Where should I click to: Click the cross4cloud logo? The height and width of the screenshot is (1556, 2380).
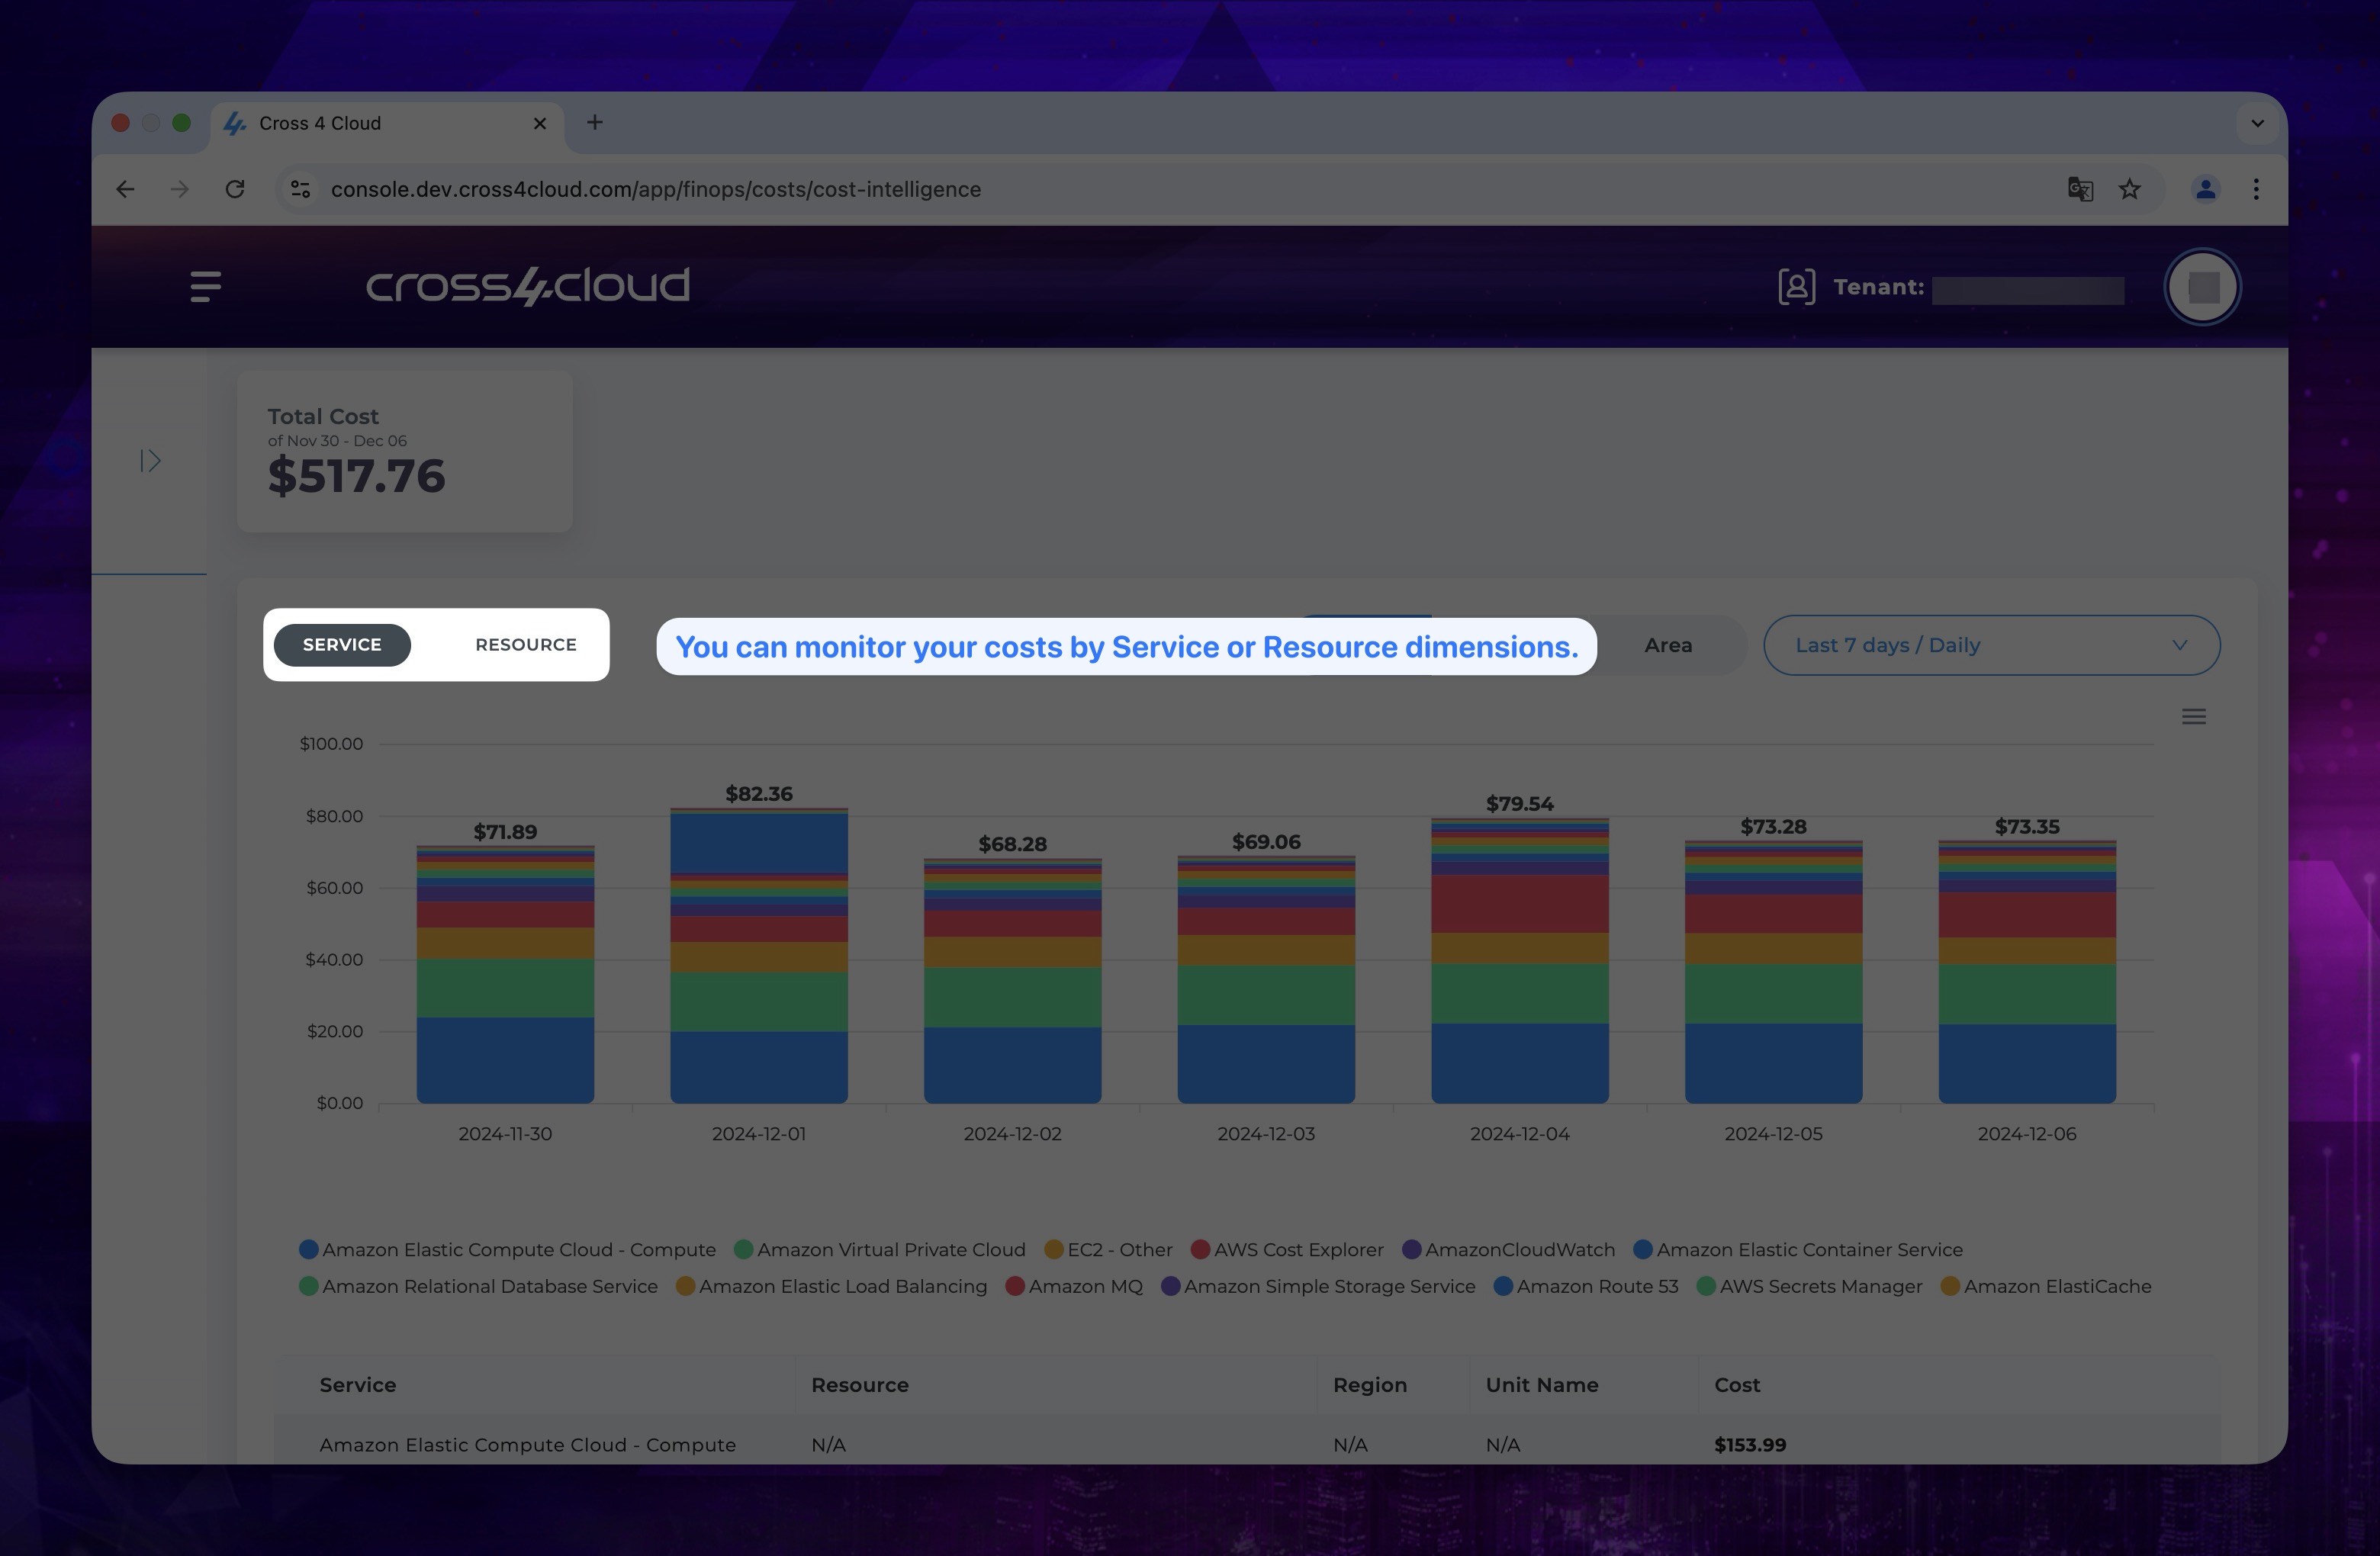pyautogui.click(x=528, y=286)
